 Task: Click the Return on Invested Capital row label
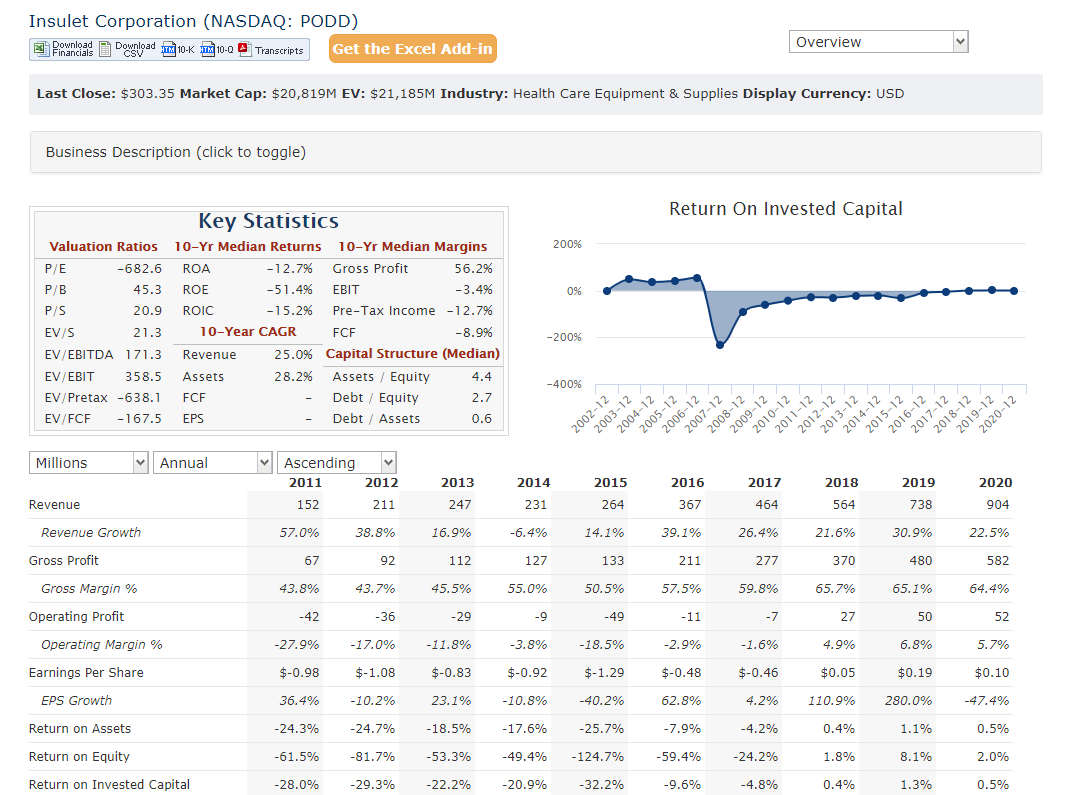[109, 785]
